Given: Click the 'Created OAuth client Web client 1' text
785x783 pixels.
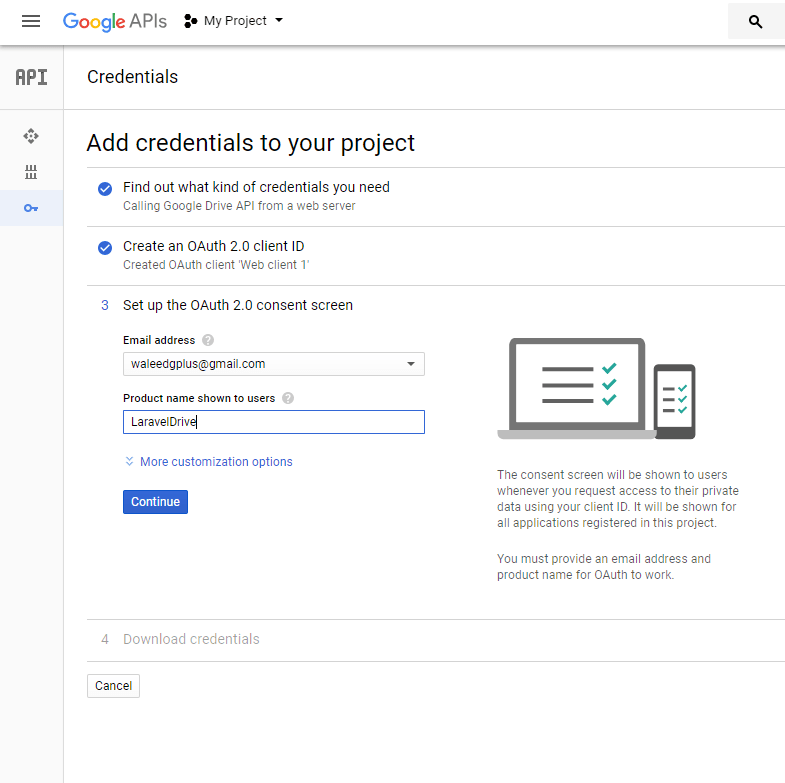Looking at the screenshot, I should (x=216, y=265).
